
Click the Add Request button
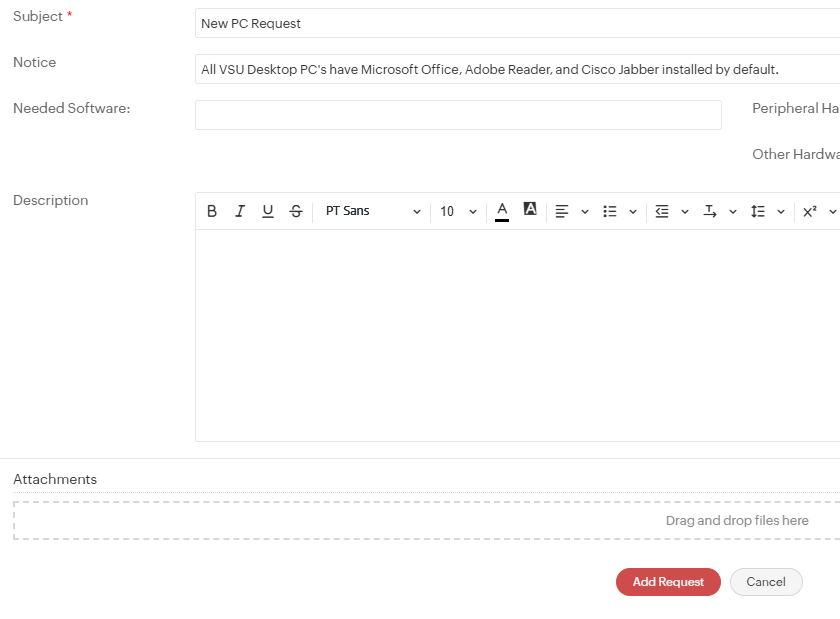(668, 582)
